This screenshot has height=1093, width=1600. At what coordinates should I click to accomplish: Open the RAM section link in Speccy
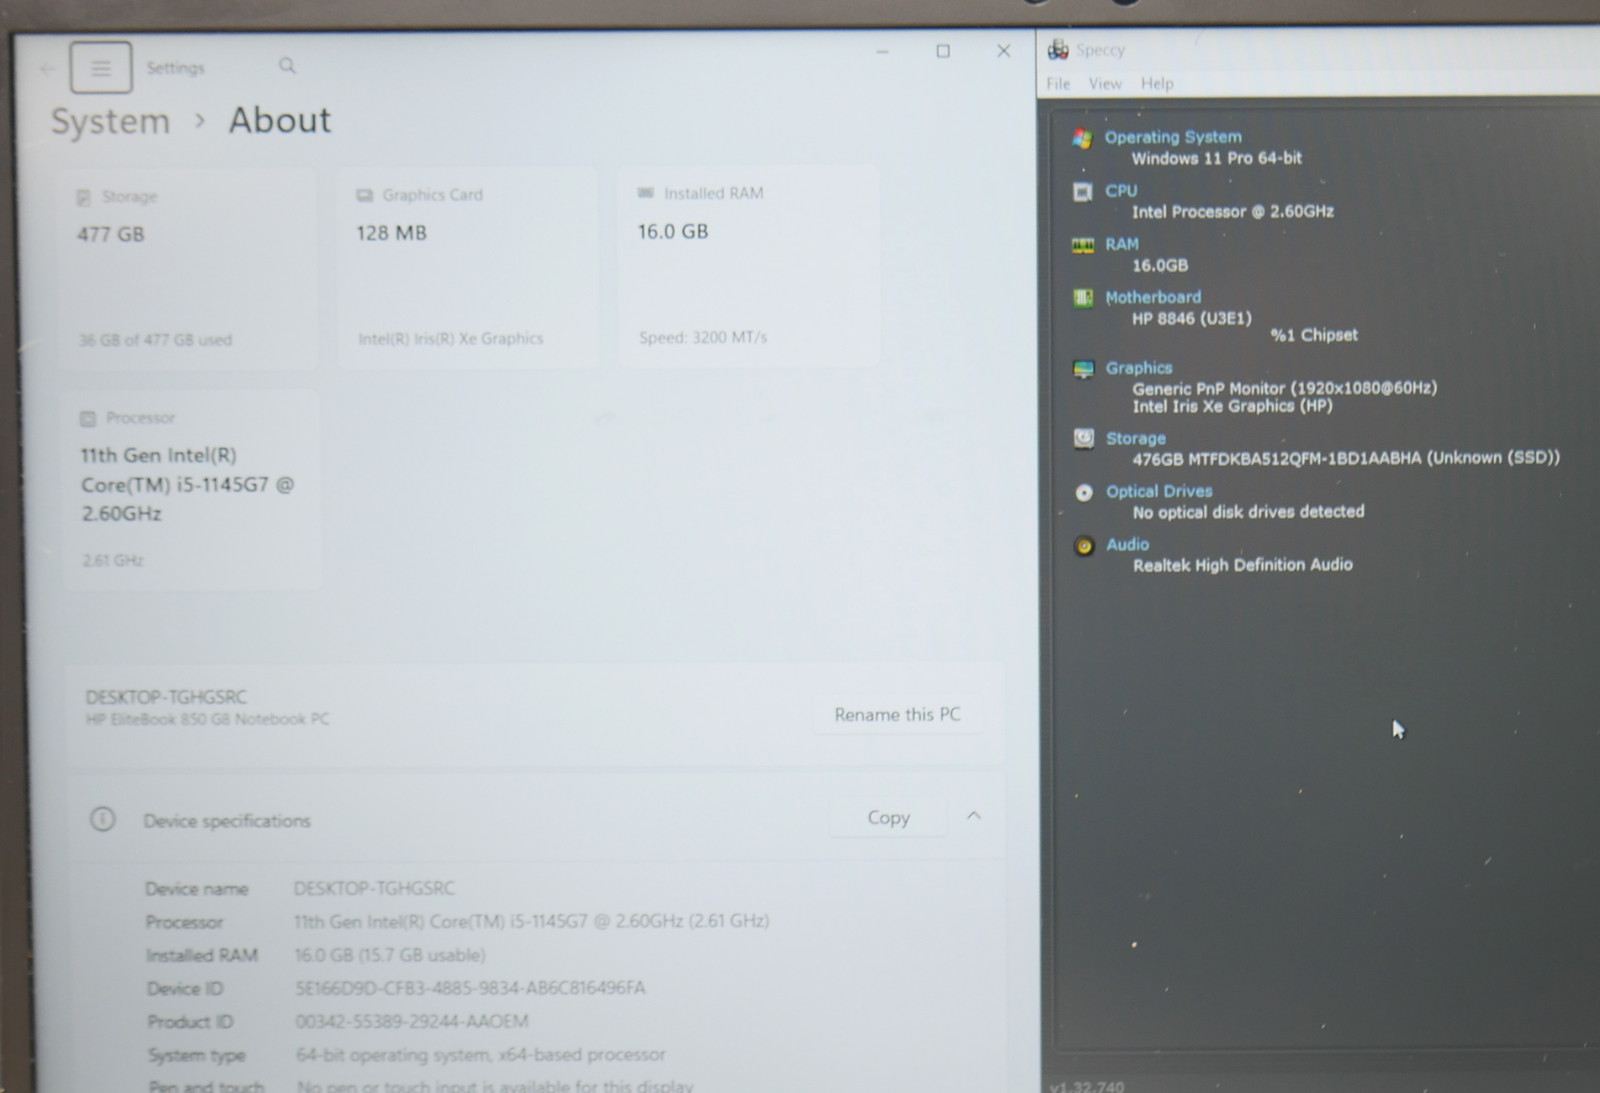[x=1122, y=244]
